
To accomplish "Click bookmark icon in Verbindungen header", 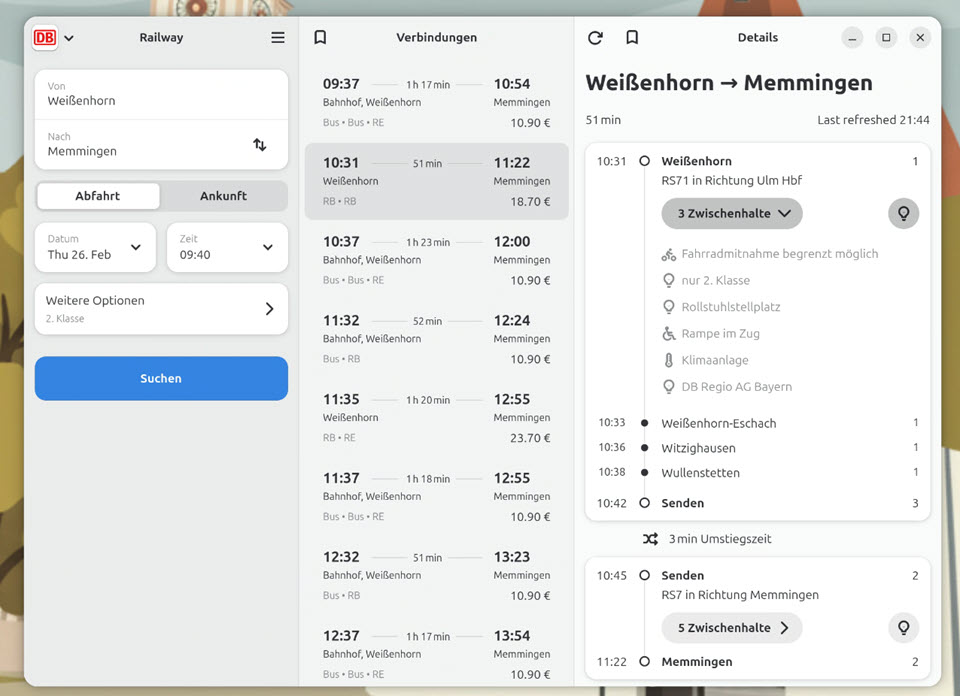I will (x=320, y=38).
